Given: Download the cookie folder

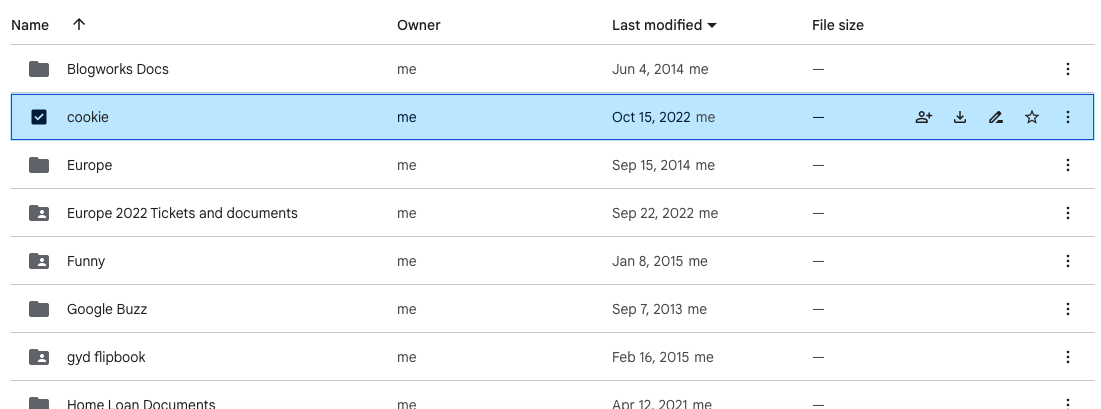Looking at the screenshot, I should click(x=960, y=117).
